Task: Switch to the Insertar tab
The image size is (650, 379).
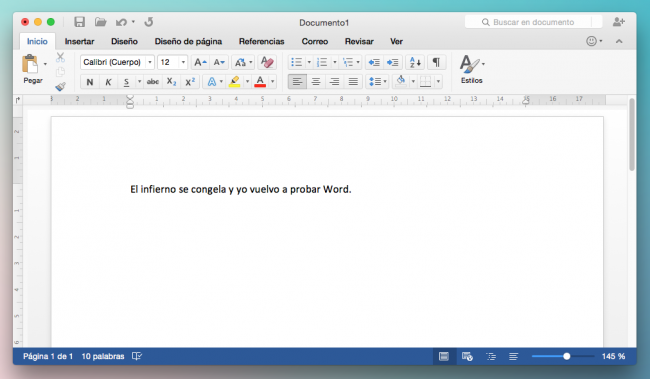Action: (79, 41)
